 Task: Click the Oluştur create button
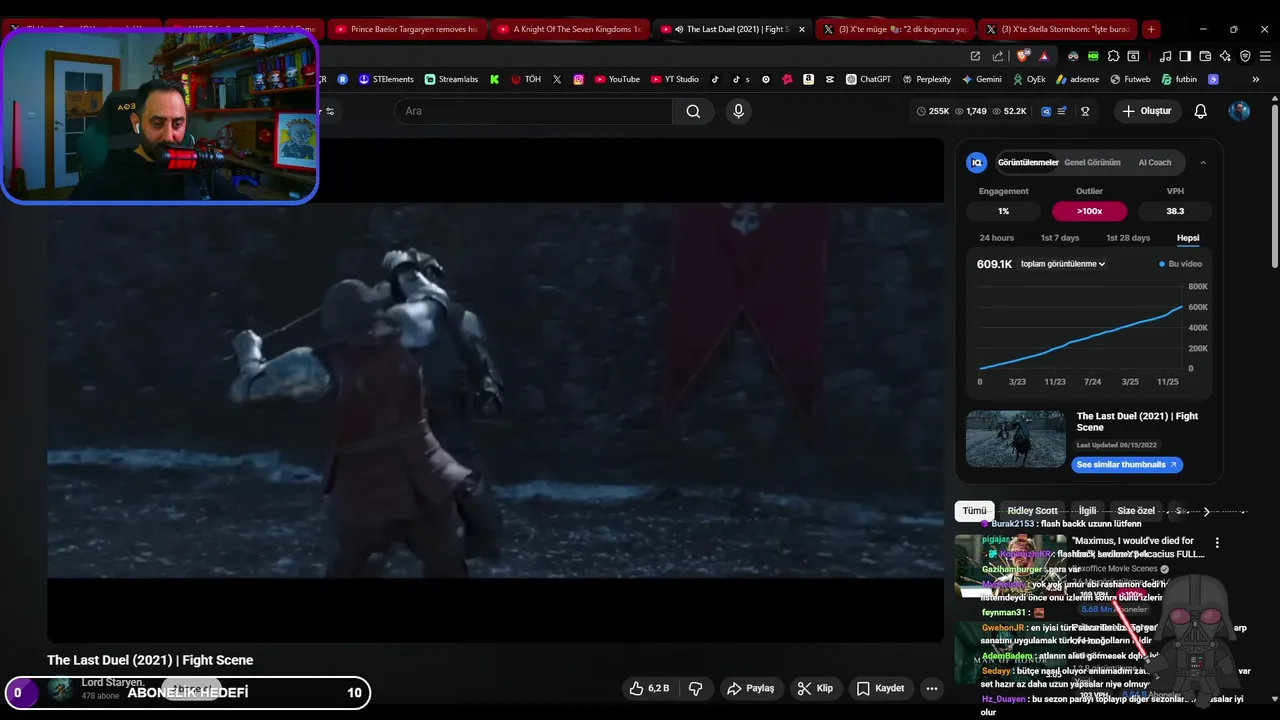pos(1146,111)
